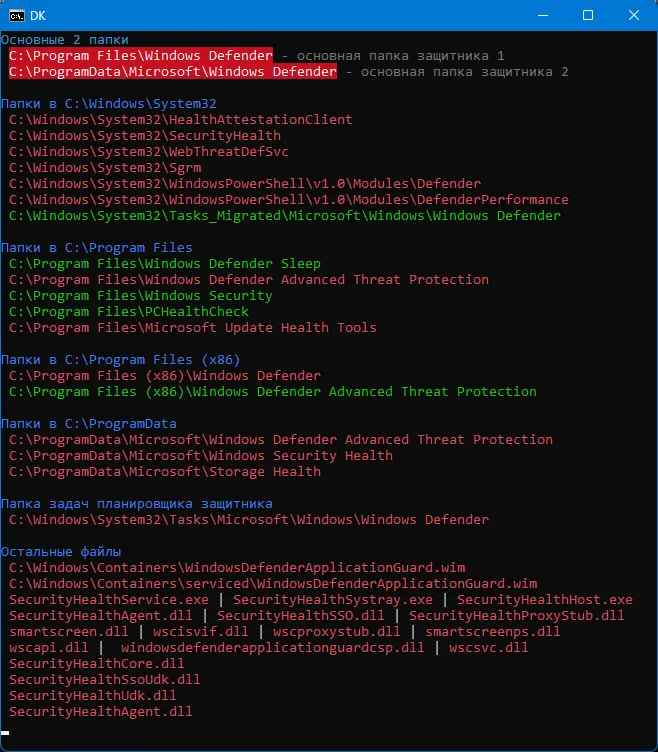
Task: Click the green Tasks_Migrated Windows Defender path
Action: tap(284, 216)
